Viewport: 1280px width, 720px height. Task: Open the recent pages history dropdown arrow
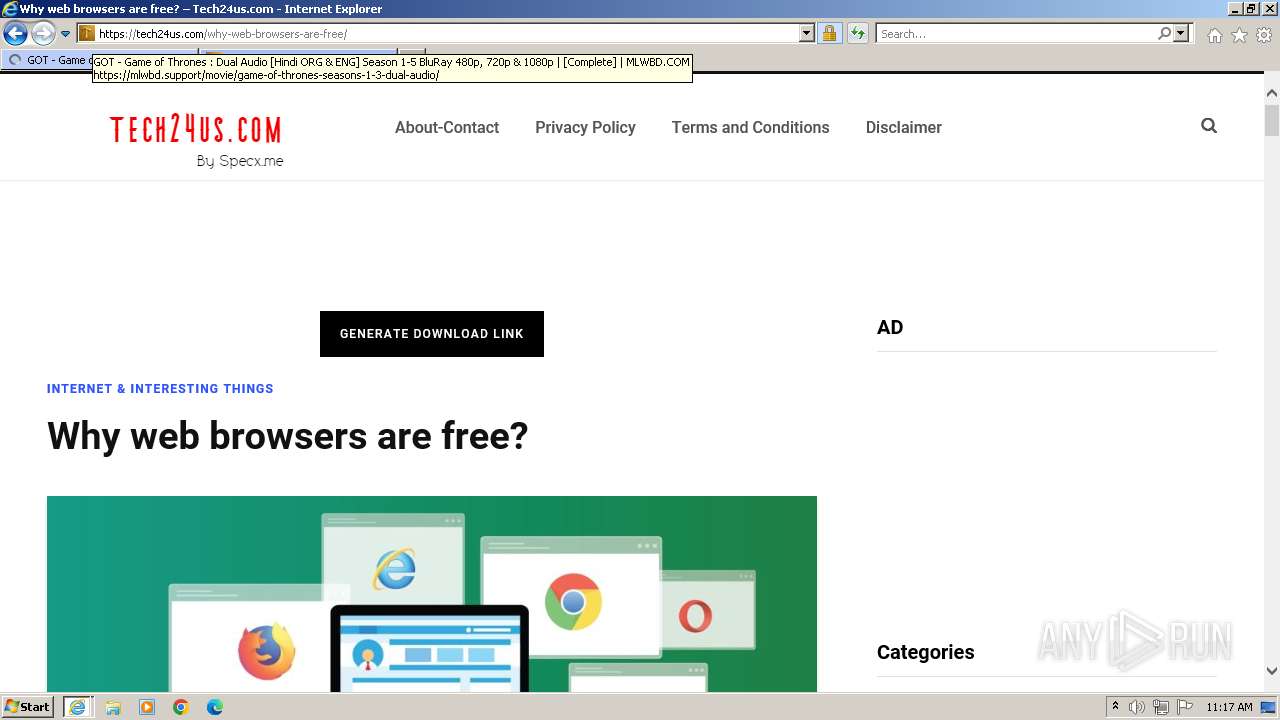[x=65, y=34]
